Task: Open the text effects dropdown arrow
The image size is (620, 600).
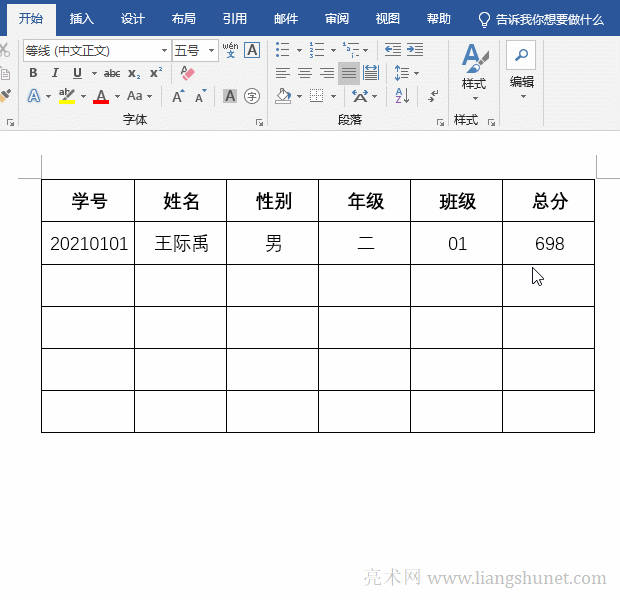Action: 48,96
